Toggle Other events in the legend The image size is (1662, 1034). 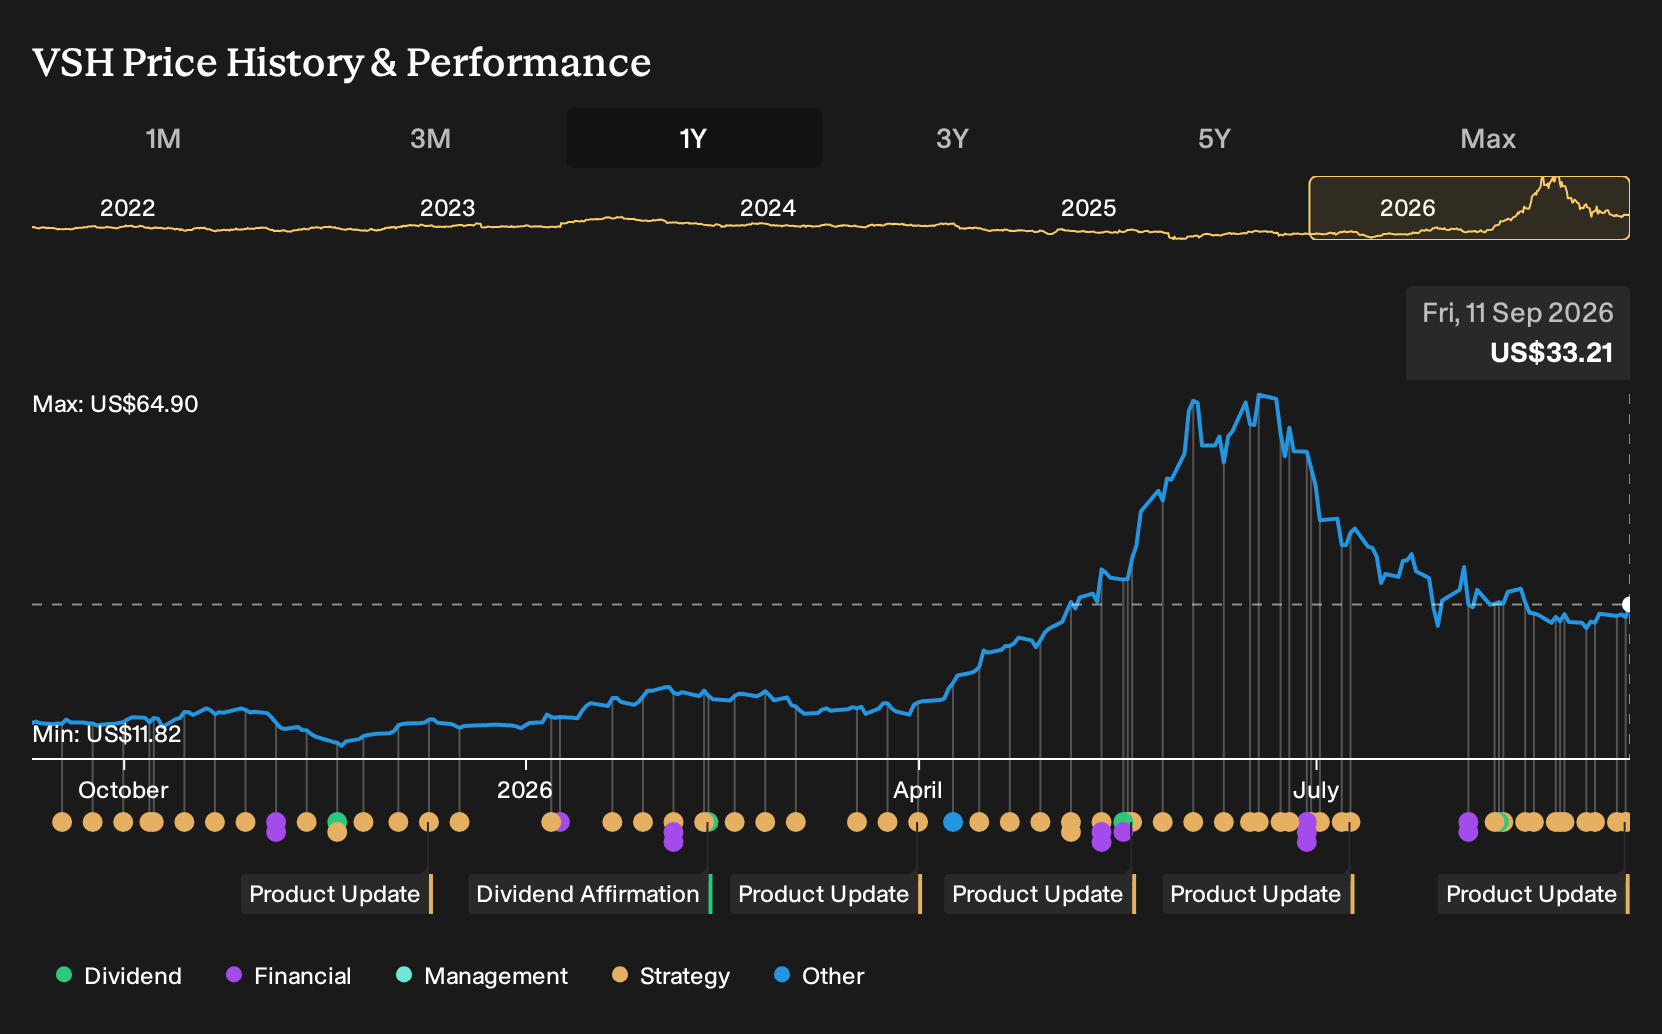[x=819, y=976]
